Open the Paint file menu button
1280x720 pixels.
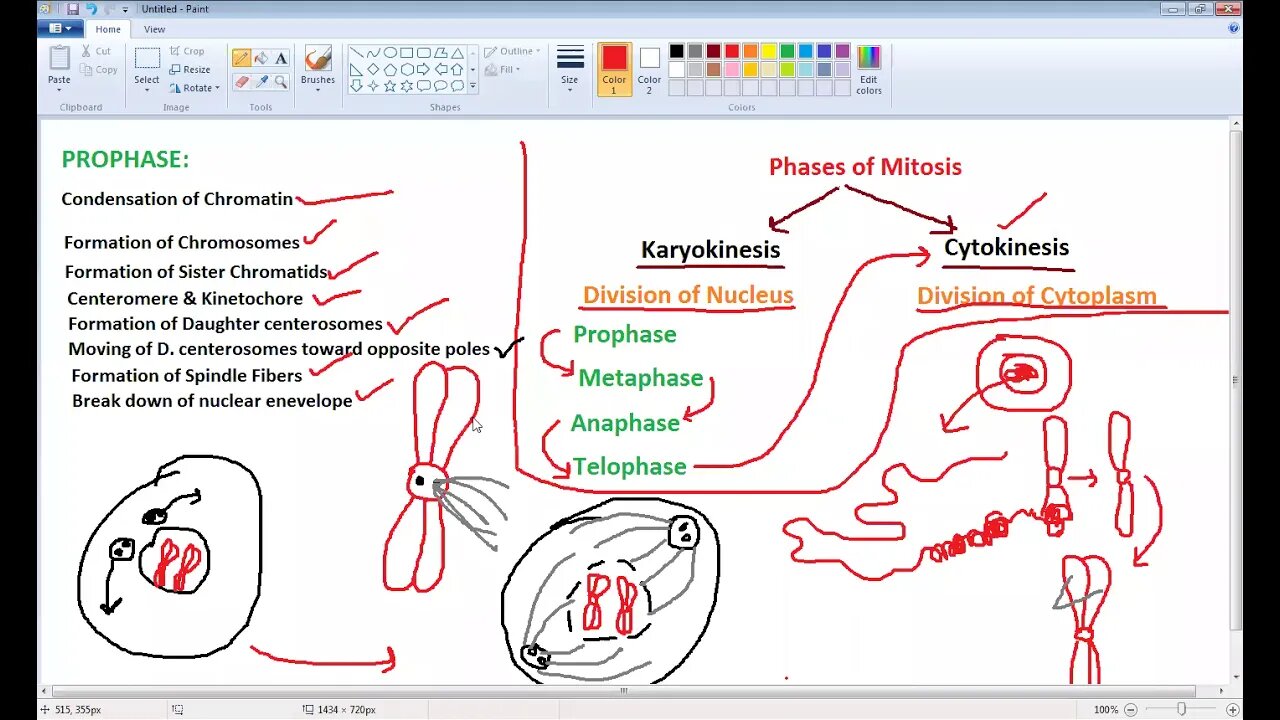coord(60,29)
